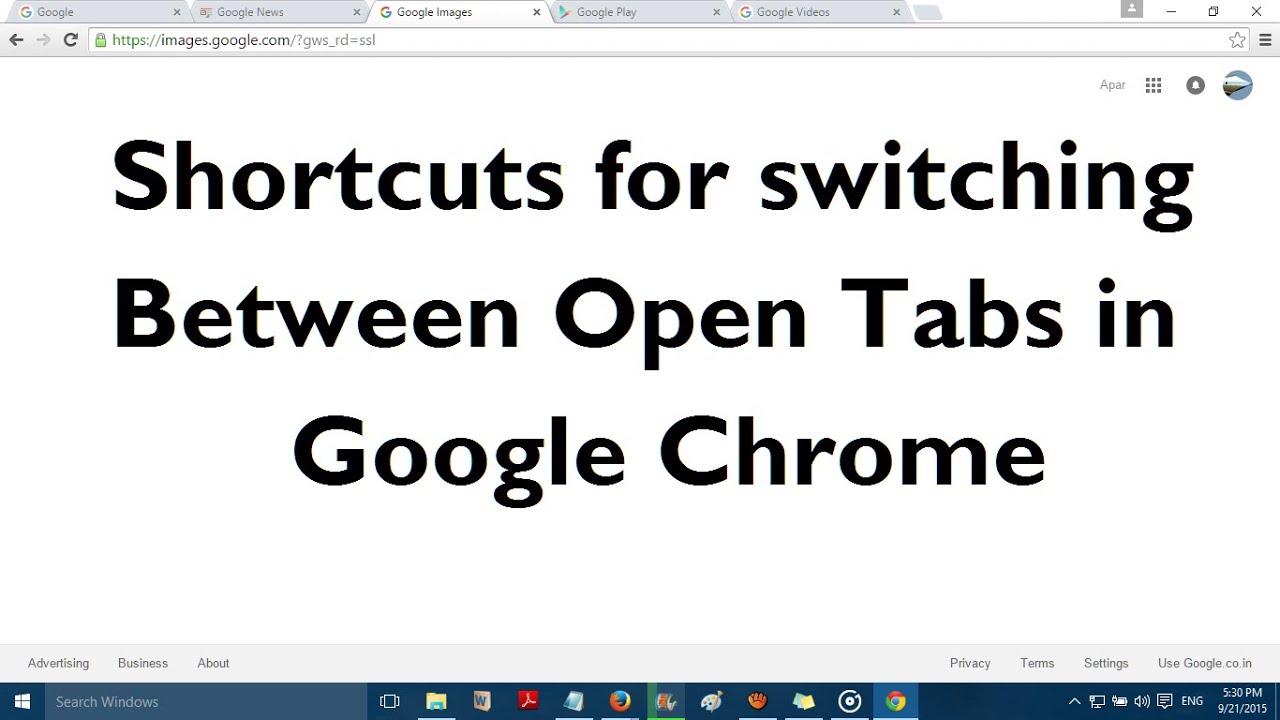Close the Google tab

click(x=177, y=12)
